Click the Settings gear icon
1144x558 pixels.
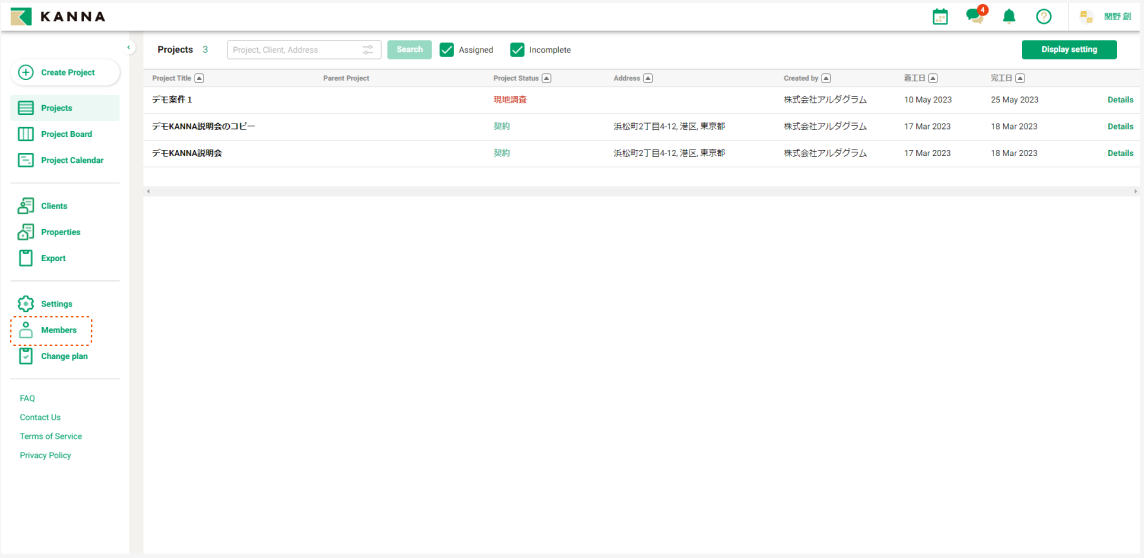(x=26, y=304)
